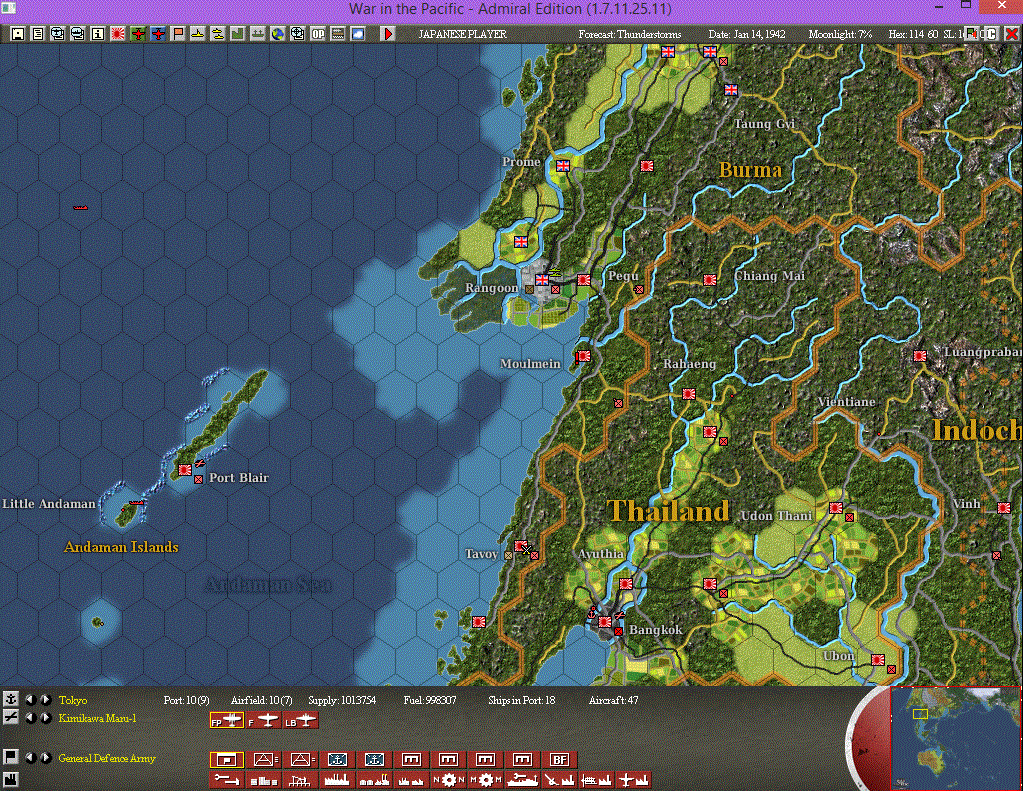This screenshot has height=791, width=1023.
Task: Select the Japanese base at Bangkok
Action: click(605, 622)
